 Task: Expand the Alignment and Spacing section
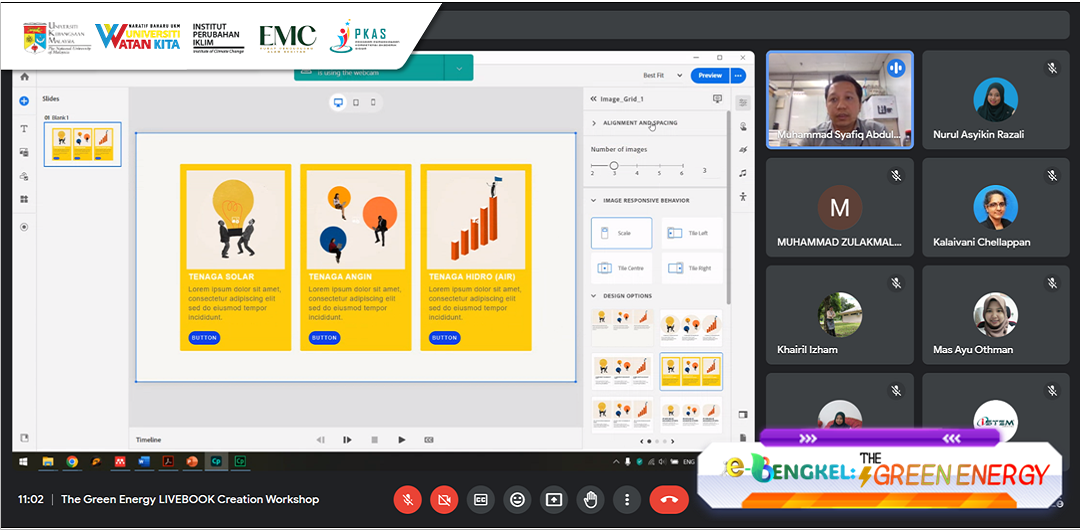[640, 123]
